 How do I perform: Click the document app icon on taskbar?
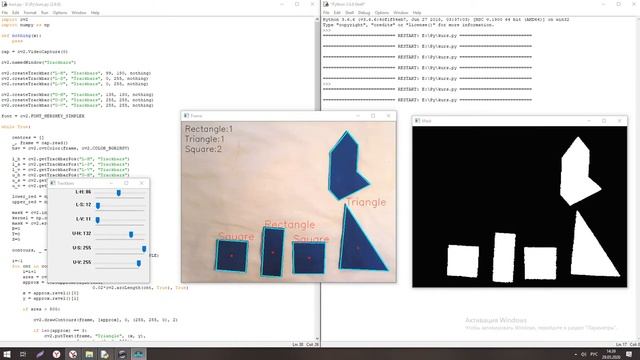click(105, 354)
